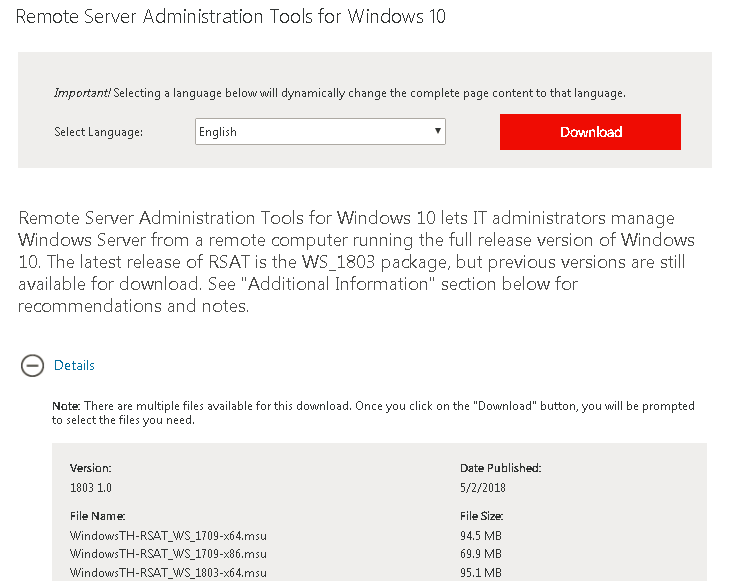Click the RSAT description paragraph
The height and width of the screenshot is (581, 735).
(356, 262)
